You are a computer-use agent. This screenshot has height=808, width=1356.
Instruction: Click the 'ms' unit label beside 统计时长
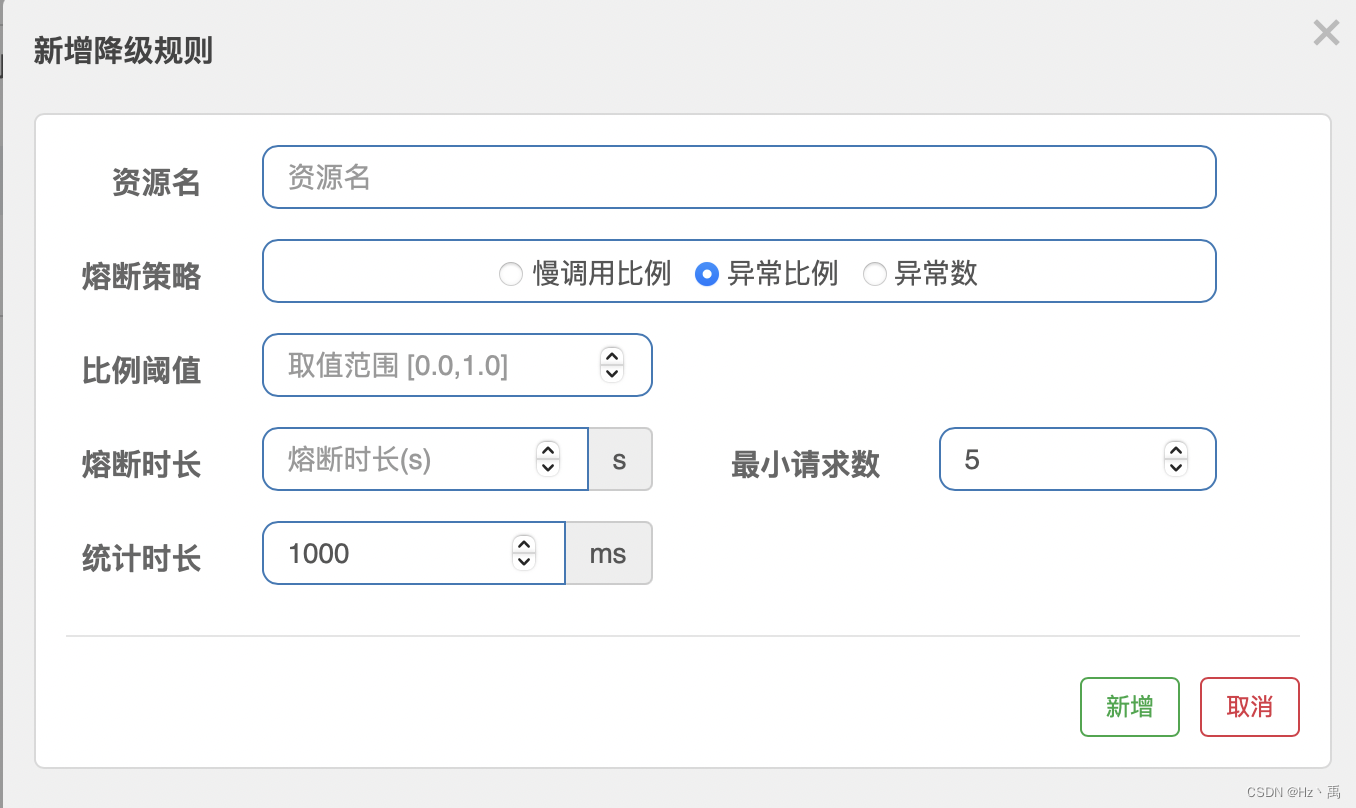coord(608,553)
